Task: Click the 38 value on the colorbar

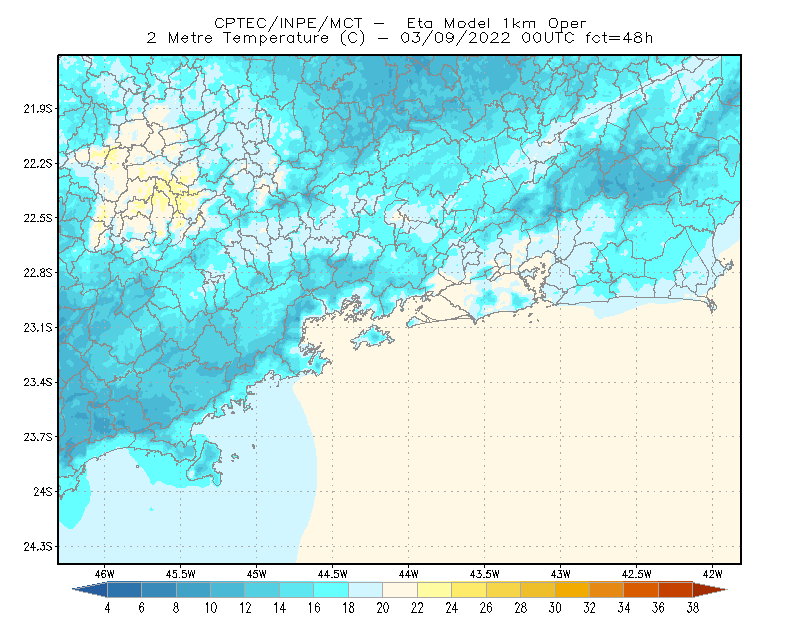Action: pos(693,608)
